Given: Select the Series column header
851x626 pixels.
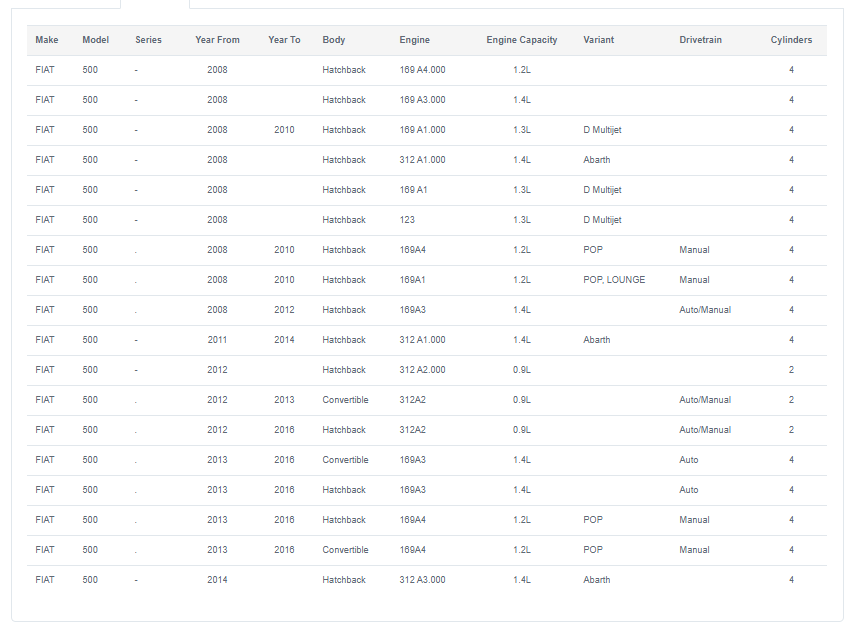Looking at the screenshot, I should [148, 40].
